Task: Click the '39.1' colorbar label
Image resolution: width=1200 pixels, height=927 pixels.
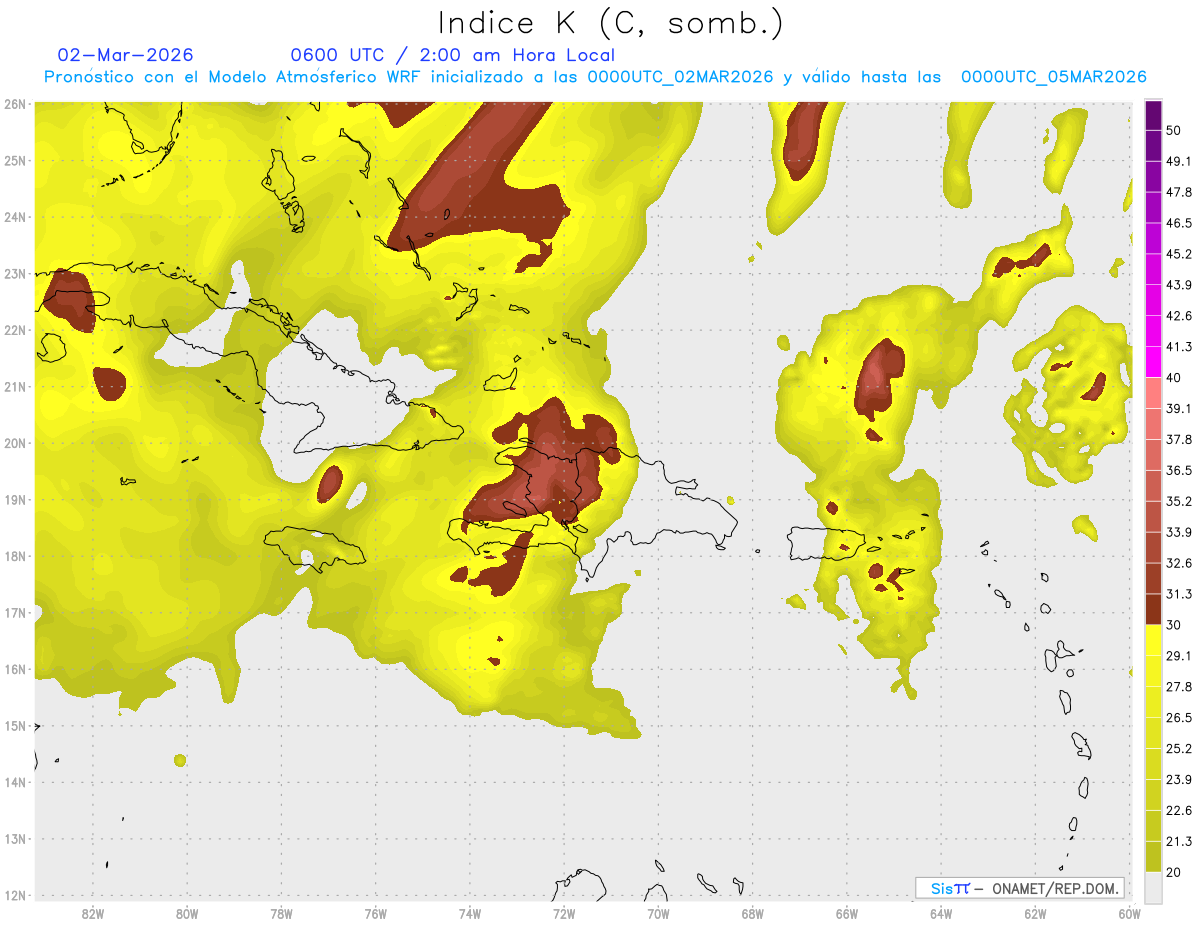Action: click(x=1179, y=408)
